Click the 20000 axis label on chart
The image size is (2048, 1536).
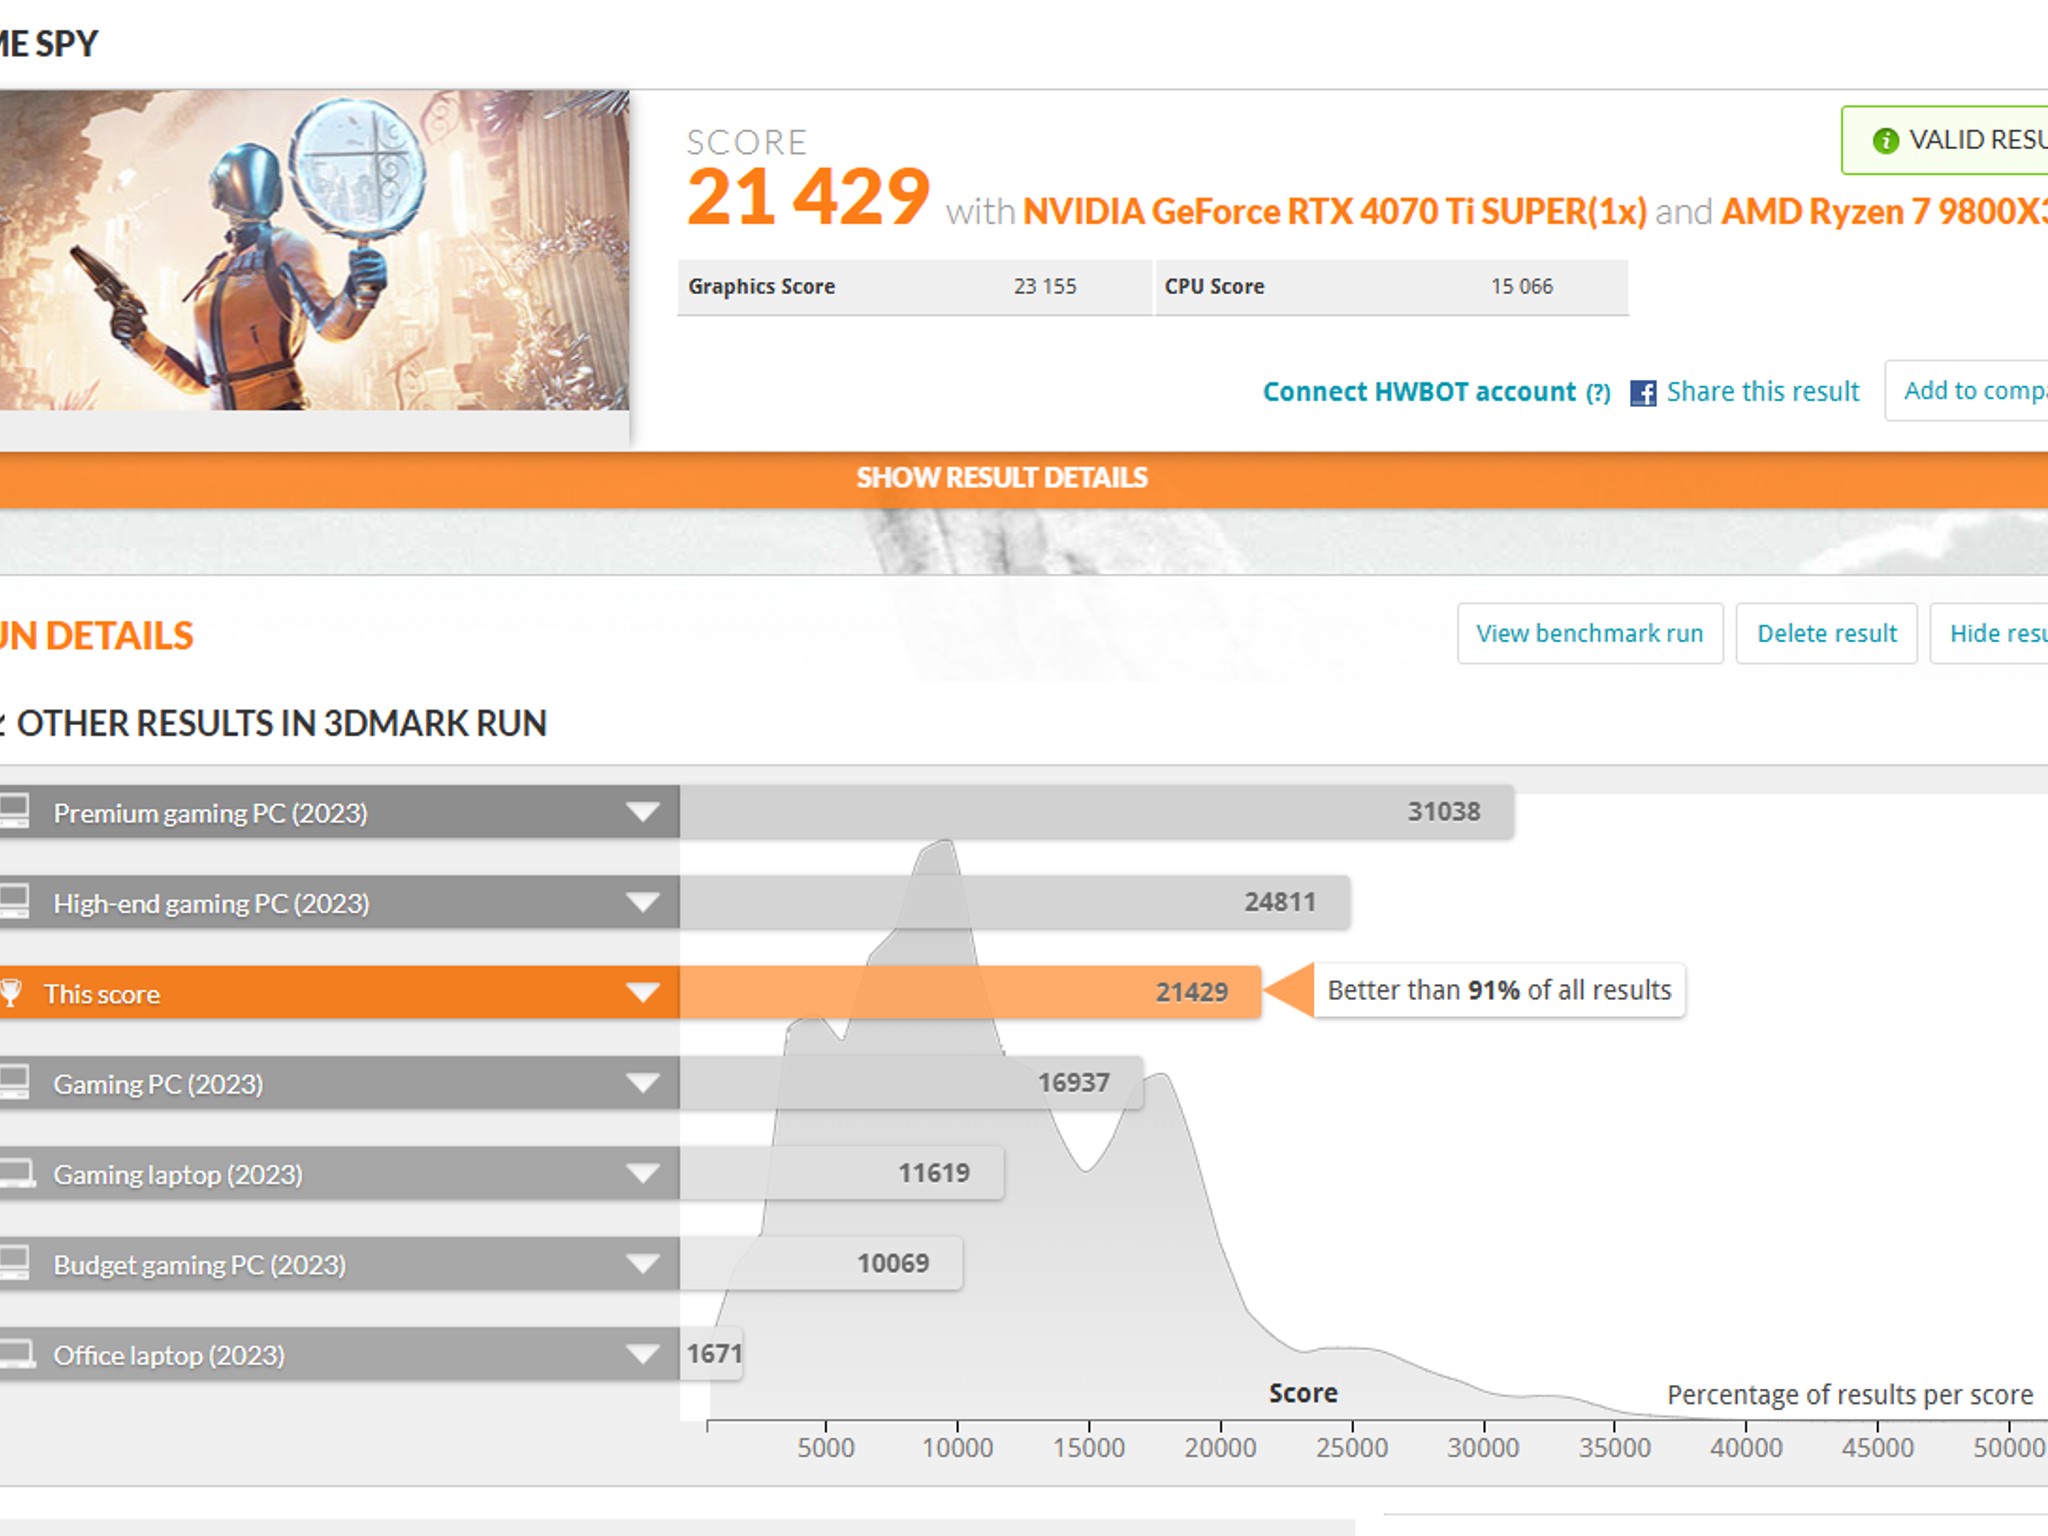pos(1220,1447)
